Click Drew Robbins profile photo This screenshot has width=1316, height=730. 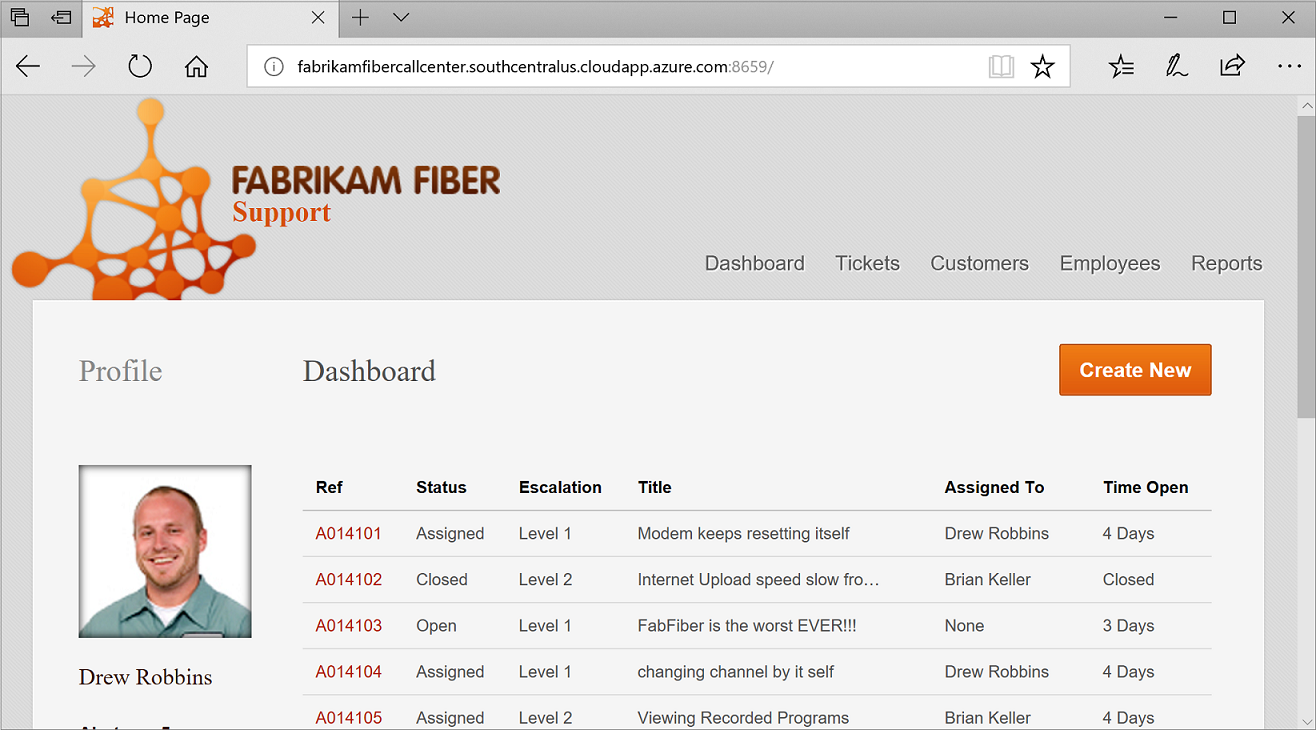click(164, 551)
